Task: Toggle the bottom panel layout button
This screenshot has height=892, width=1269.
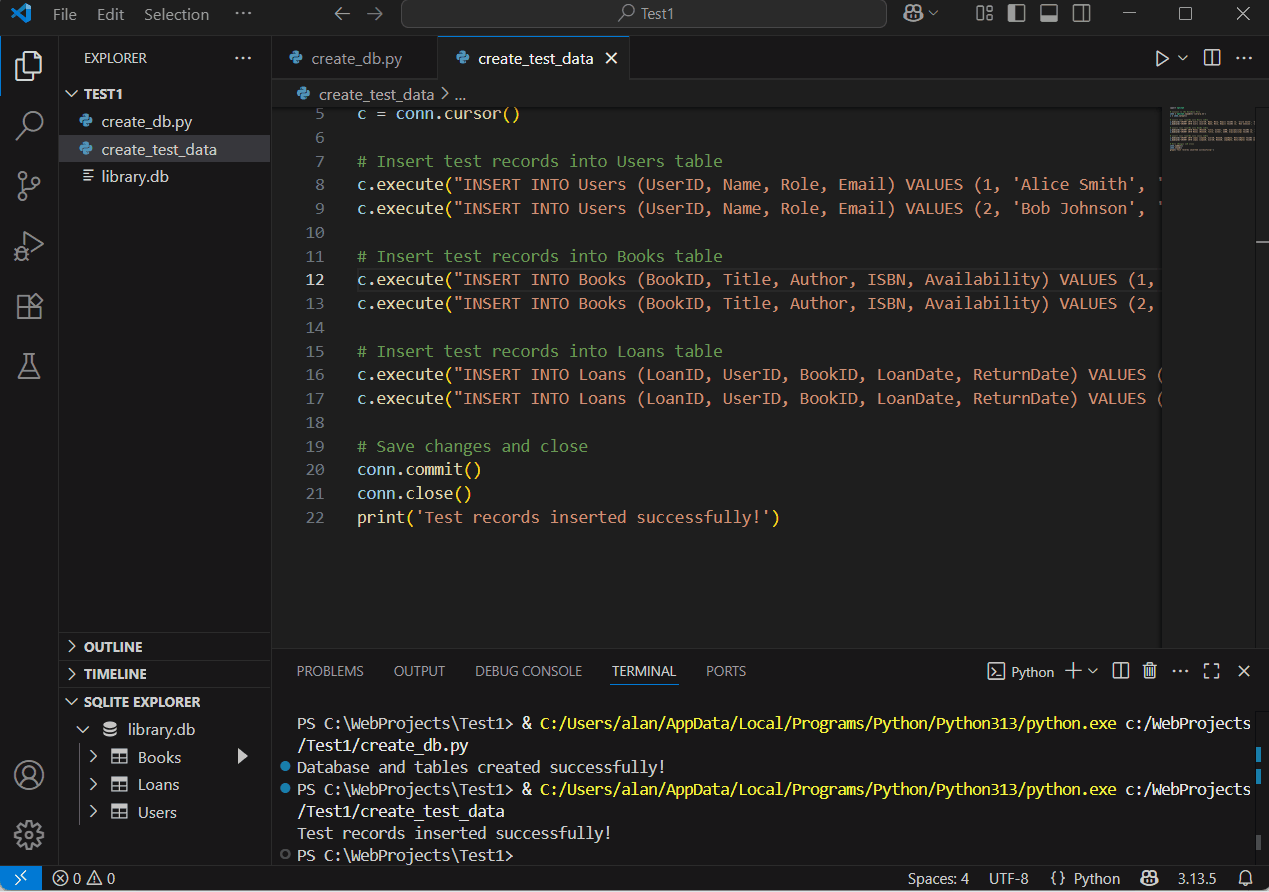Action: 1048,14
